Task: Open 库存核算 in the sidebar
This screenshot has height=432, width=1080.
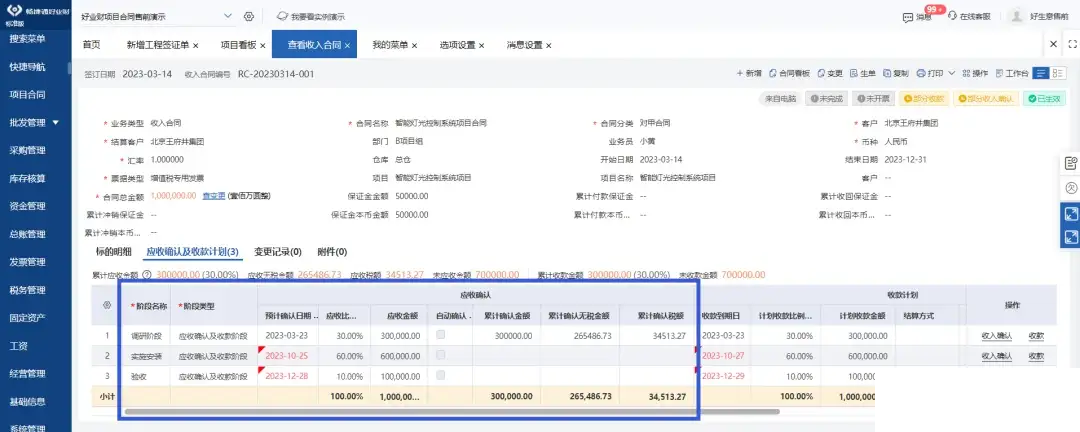Action: pyautogui.click(x=28, y=178)
